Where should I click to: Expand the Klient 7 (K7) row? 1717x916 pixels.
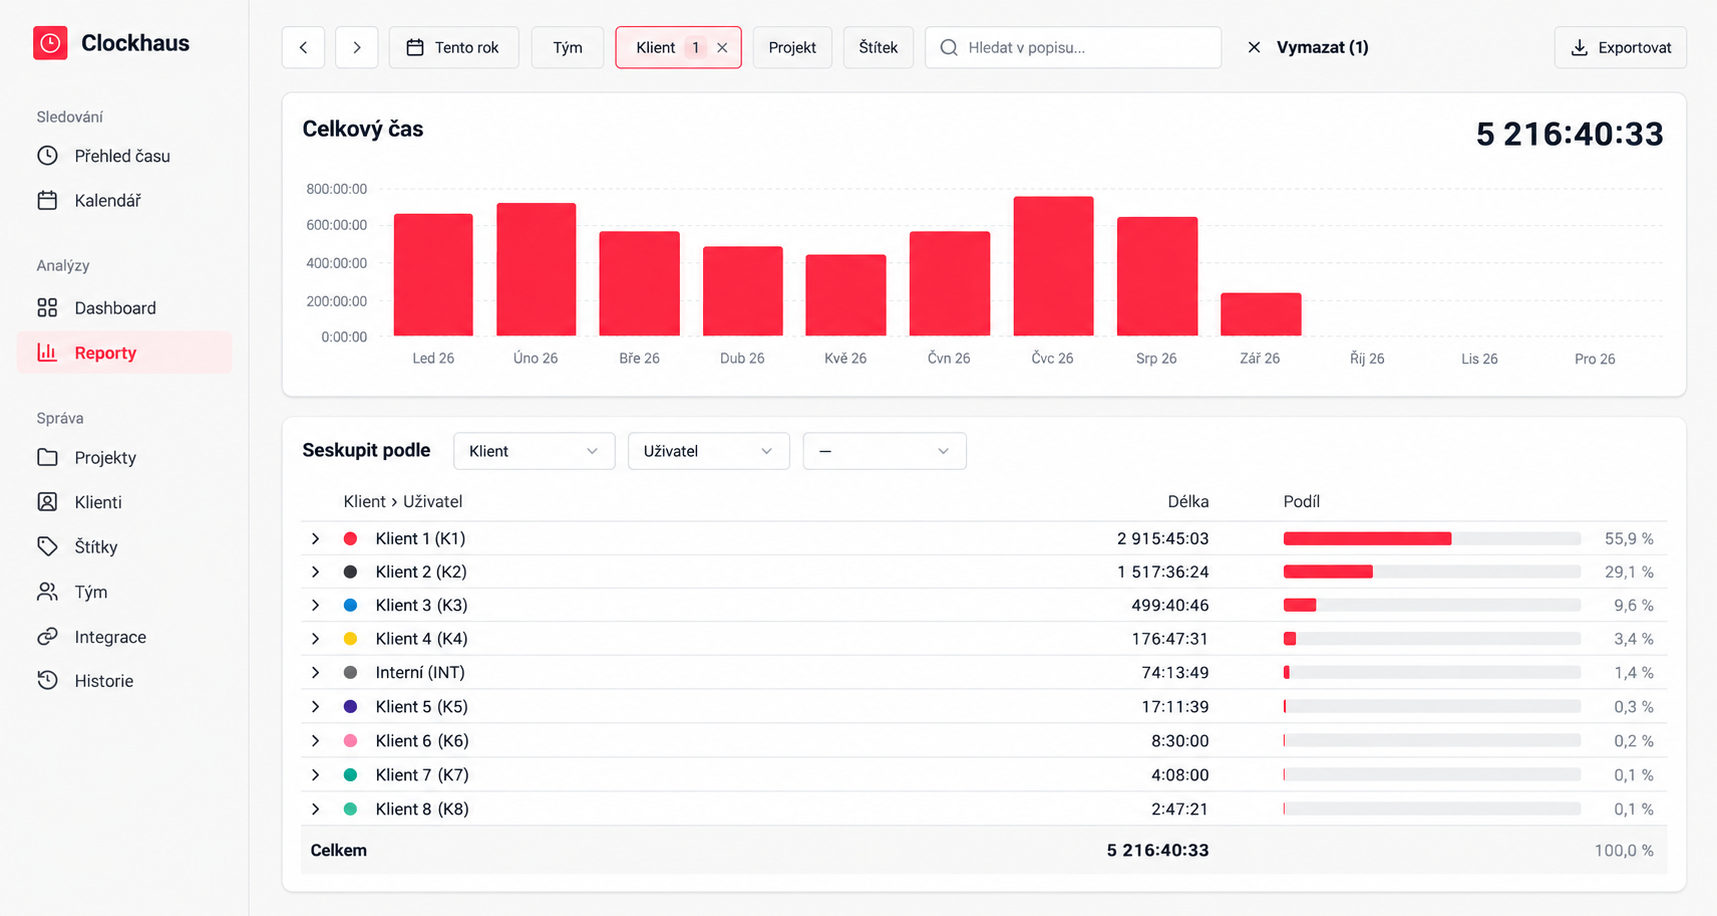pyautogui.click(x=316, y=775)
